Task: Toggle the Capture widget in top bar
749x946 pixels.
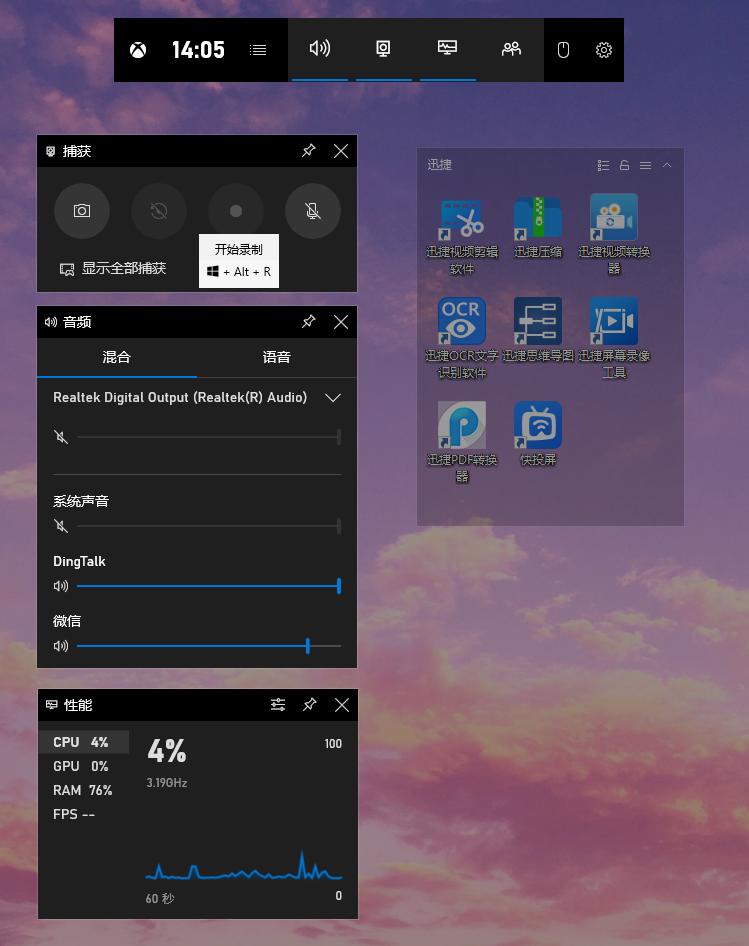Action: 383,49
